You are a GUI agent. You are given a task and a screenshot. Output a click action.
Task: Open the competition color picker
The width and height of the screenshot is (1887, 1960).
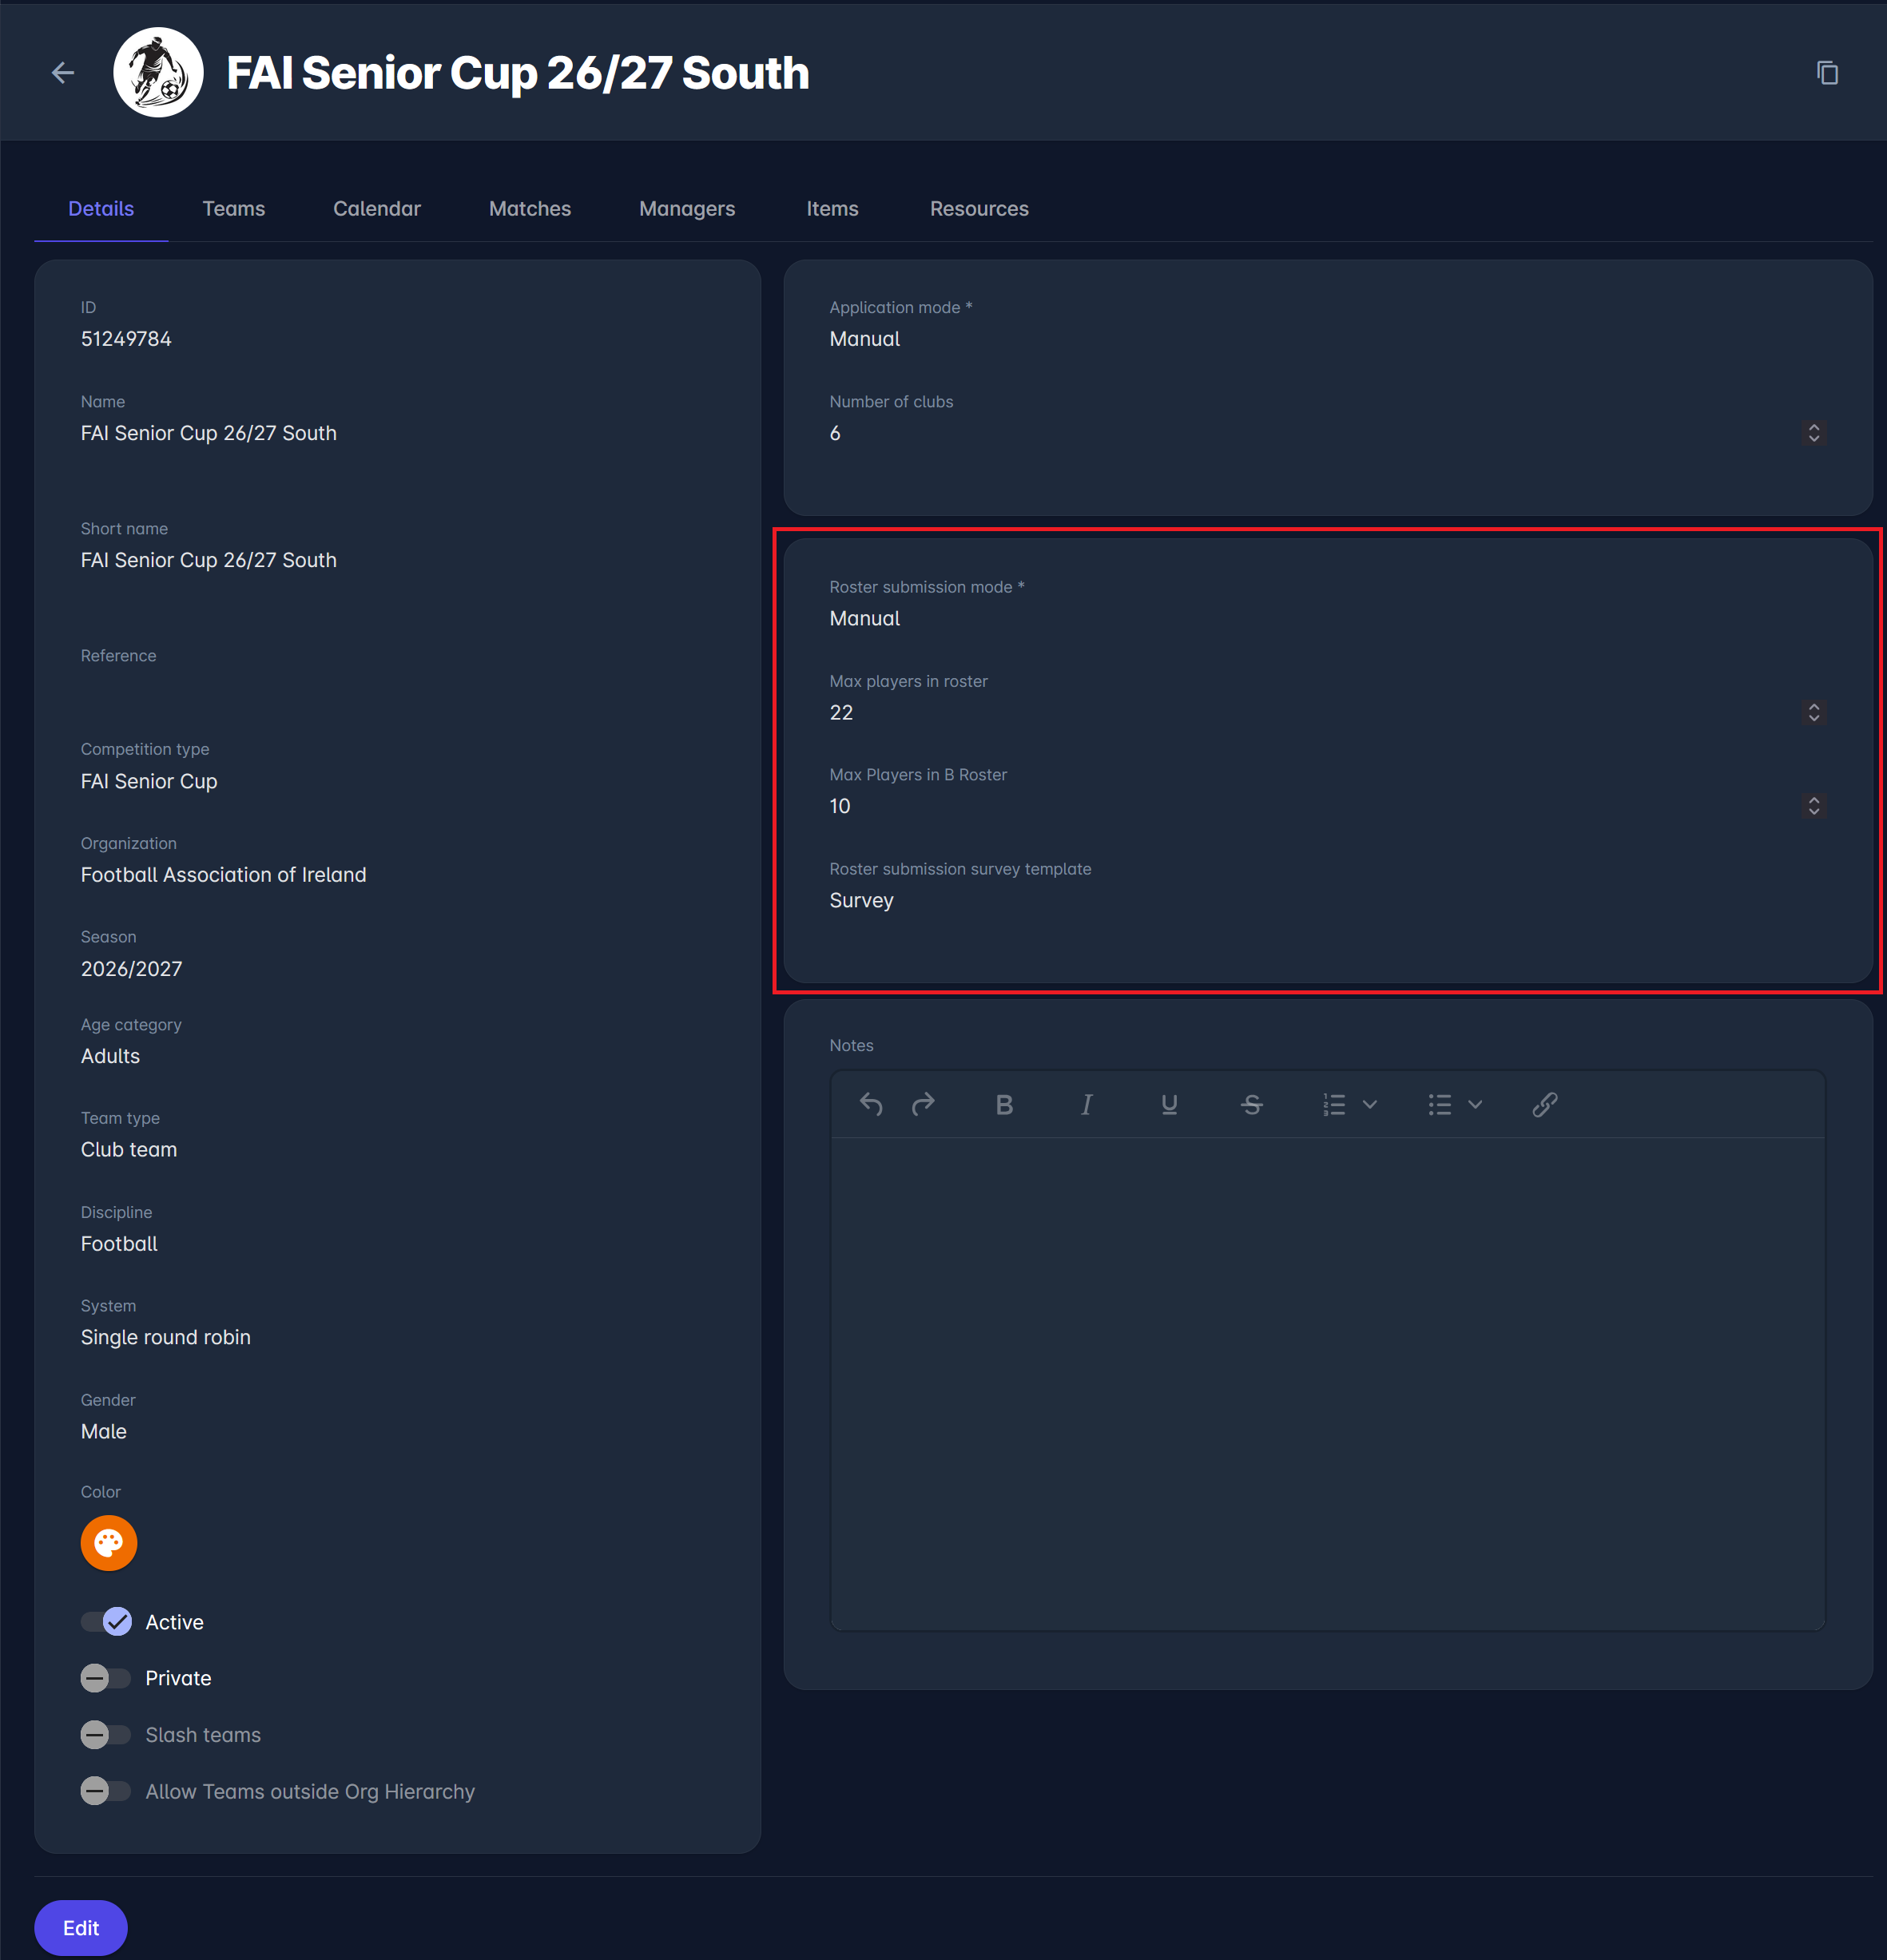pos(109,1543)
